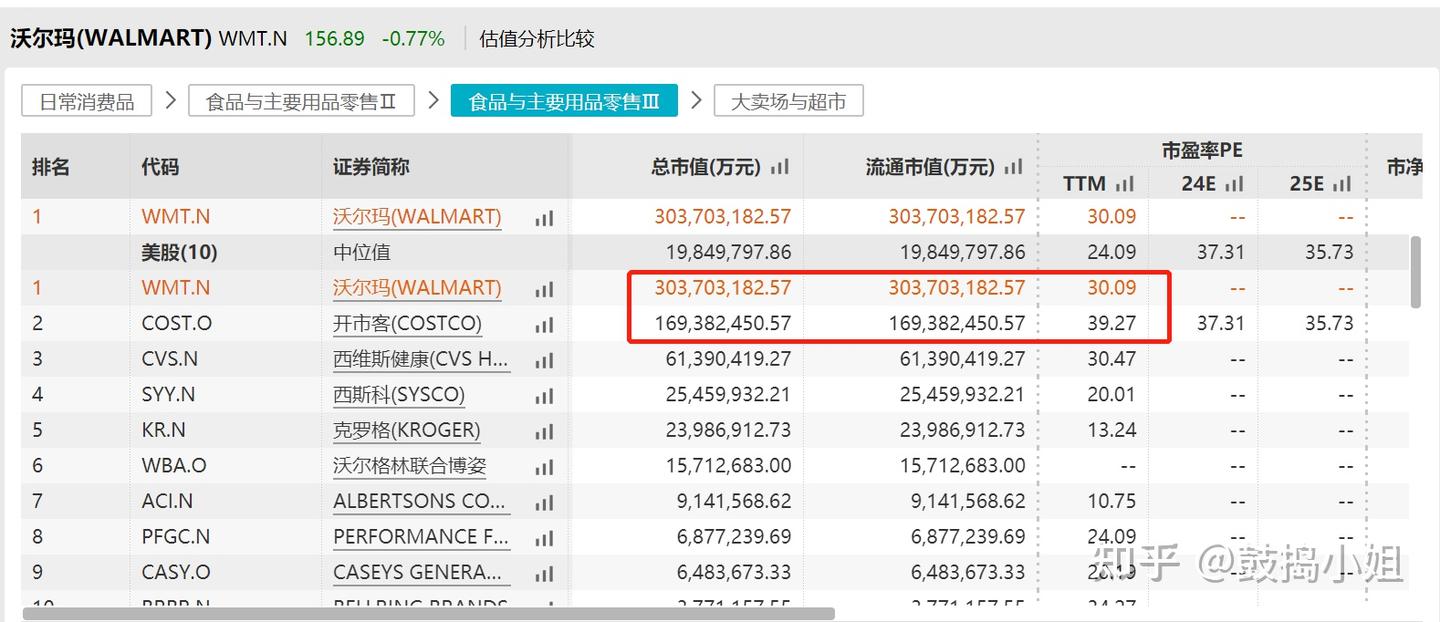Open the 估值分析比较 title tab
The height and width of the screenshot is (622, 1440).
(x=537, y=39)
